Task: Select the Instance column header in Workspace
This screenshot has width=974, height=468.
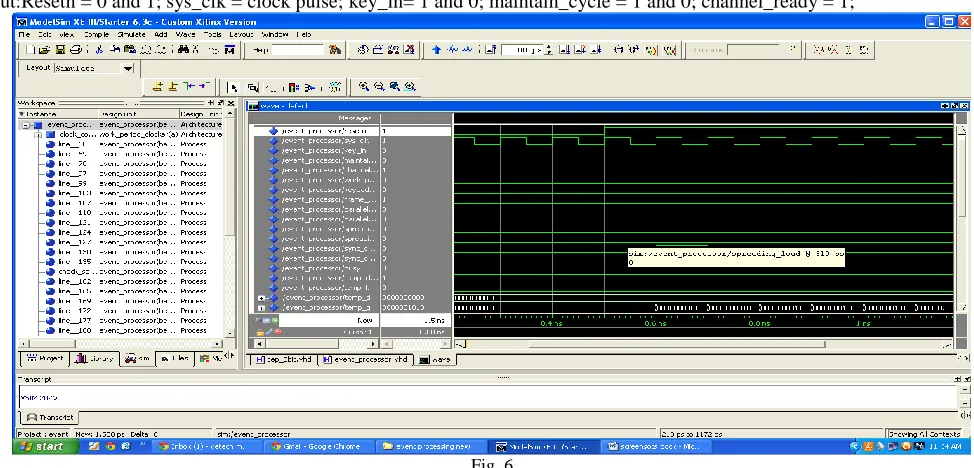Action: 58,114
